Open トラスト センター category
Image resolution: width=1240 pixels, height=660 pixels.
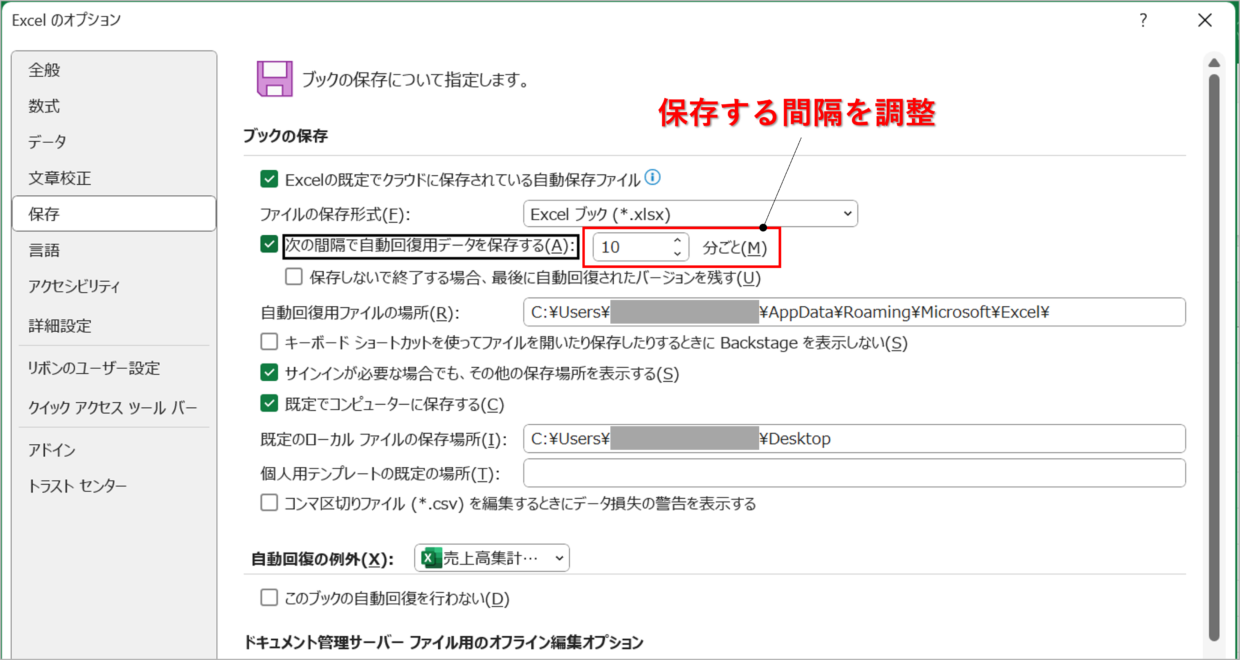[x=114, y=486]
